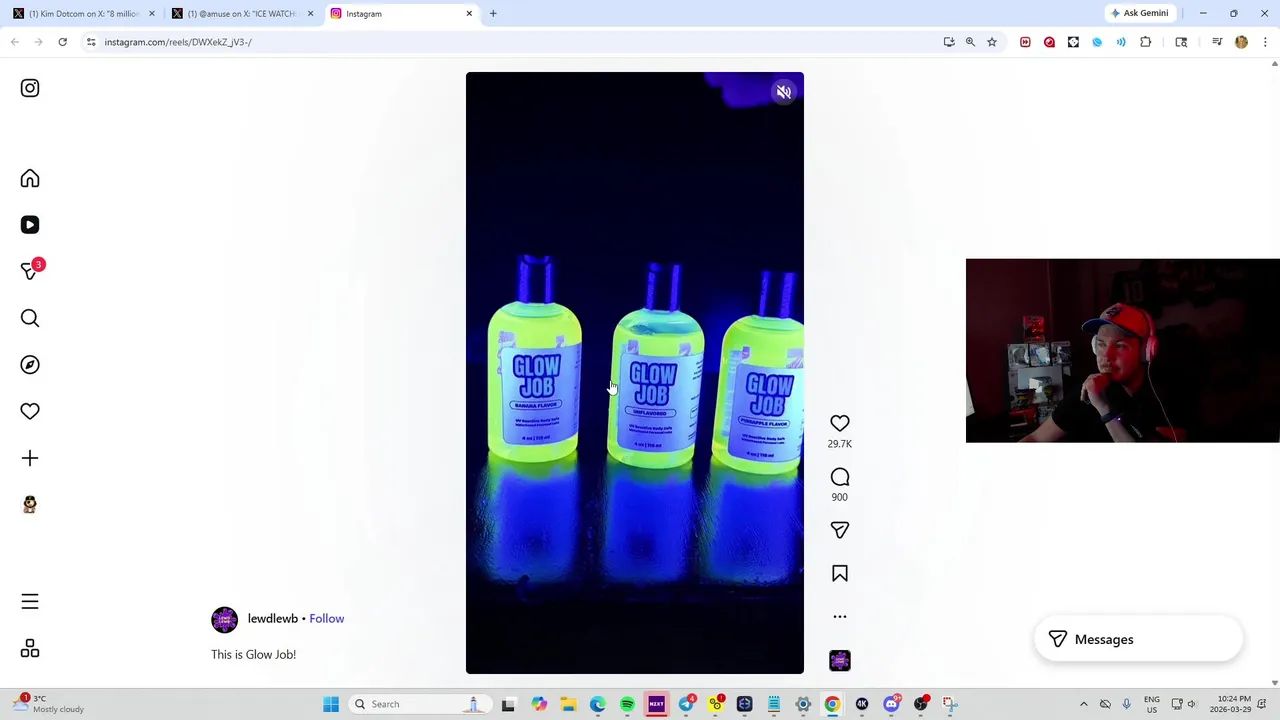1280x720 pixels.
Task: Open Ask Gemini in Chrome
Action: (x=1139, y=13)
